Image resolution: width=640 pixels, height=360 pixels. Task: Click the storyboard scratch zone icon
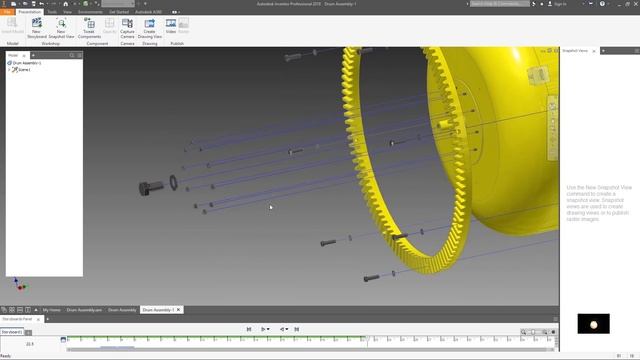pyautogui.click(x=63, y=340)
